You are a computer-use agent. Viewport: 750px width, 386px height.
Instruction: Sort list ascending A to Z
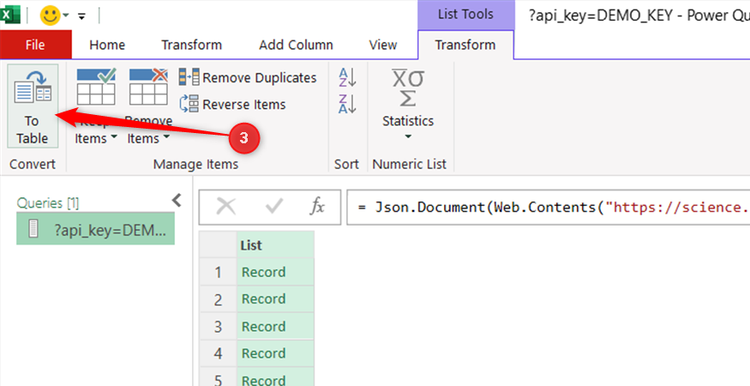[x=347, y=77]
